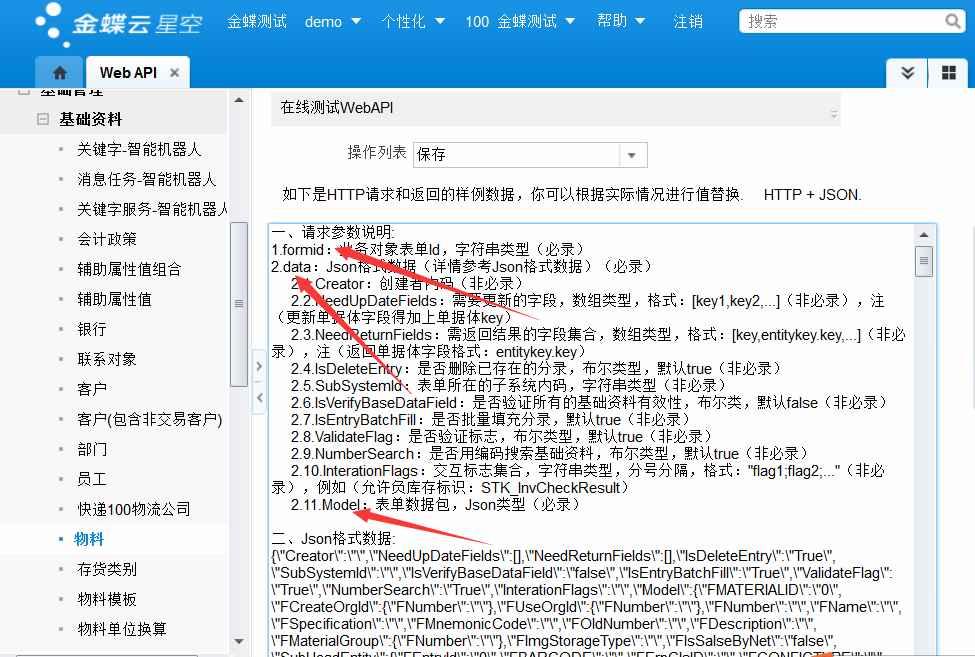The height and width of the screenshot is (657, 975).
Task: Switch to the Web API tab
Action: pyautogui.click(x=128, y=72)
